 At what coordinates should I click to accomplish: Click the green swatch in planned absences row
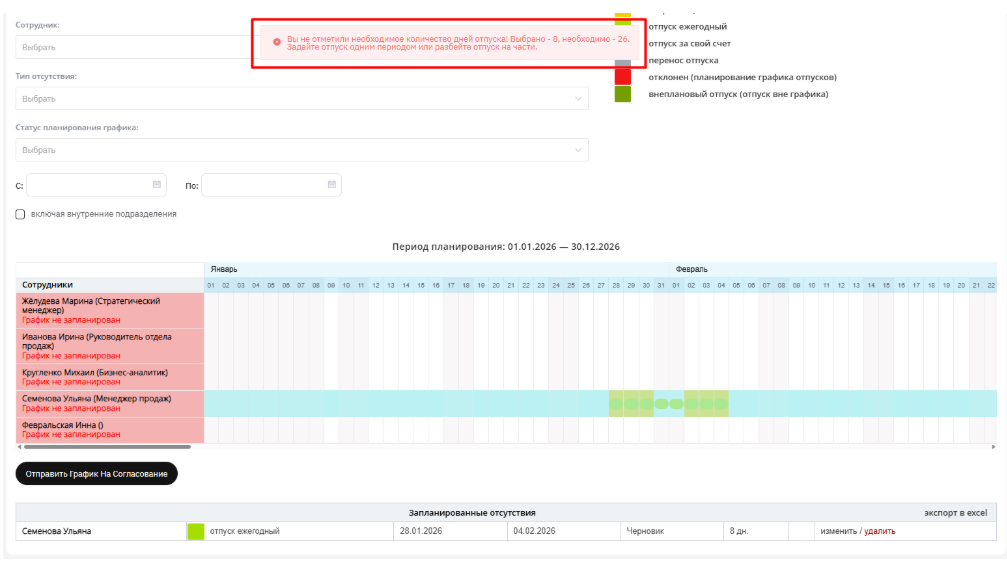(x=196, y=531)
